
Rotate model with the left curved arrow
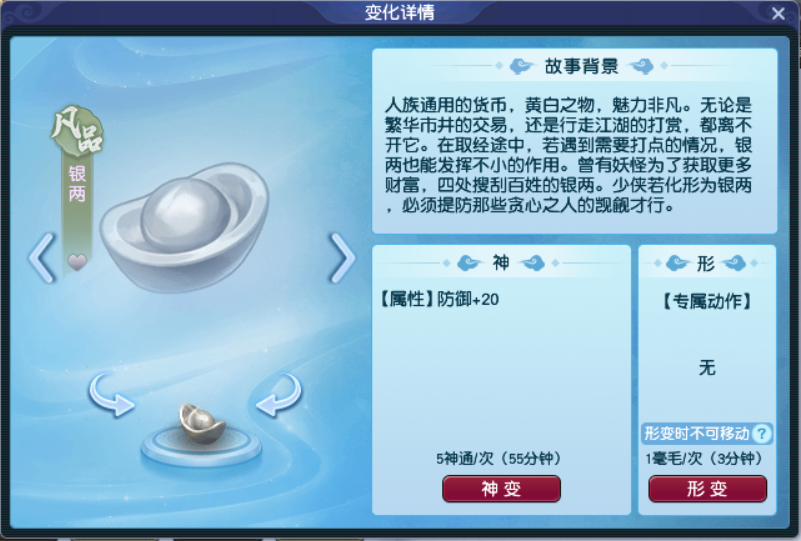tap(111, 395)
